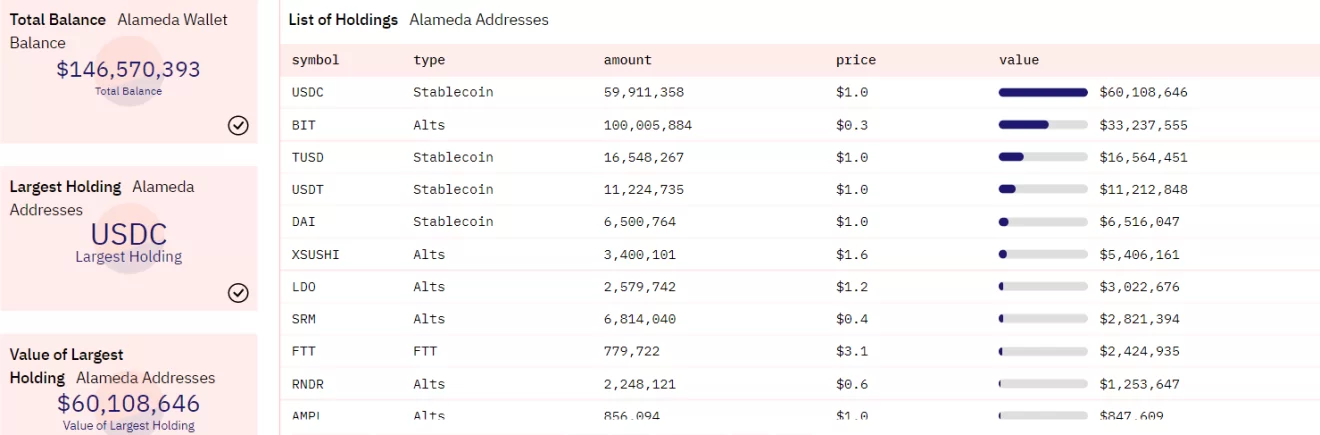Click the $146,570,393 total balance figure
1320x435 pixels.
(128, 69)
